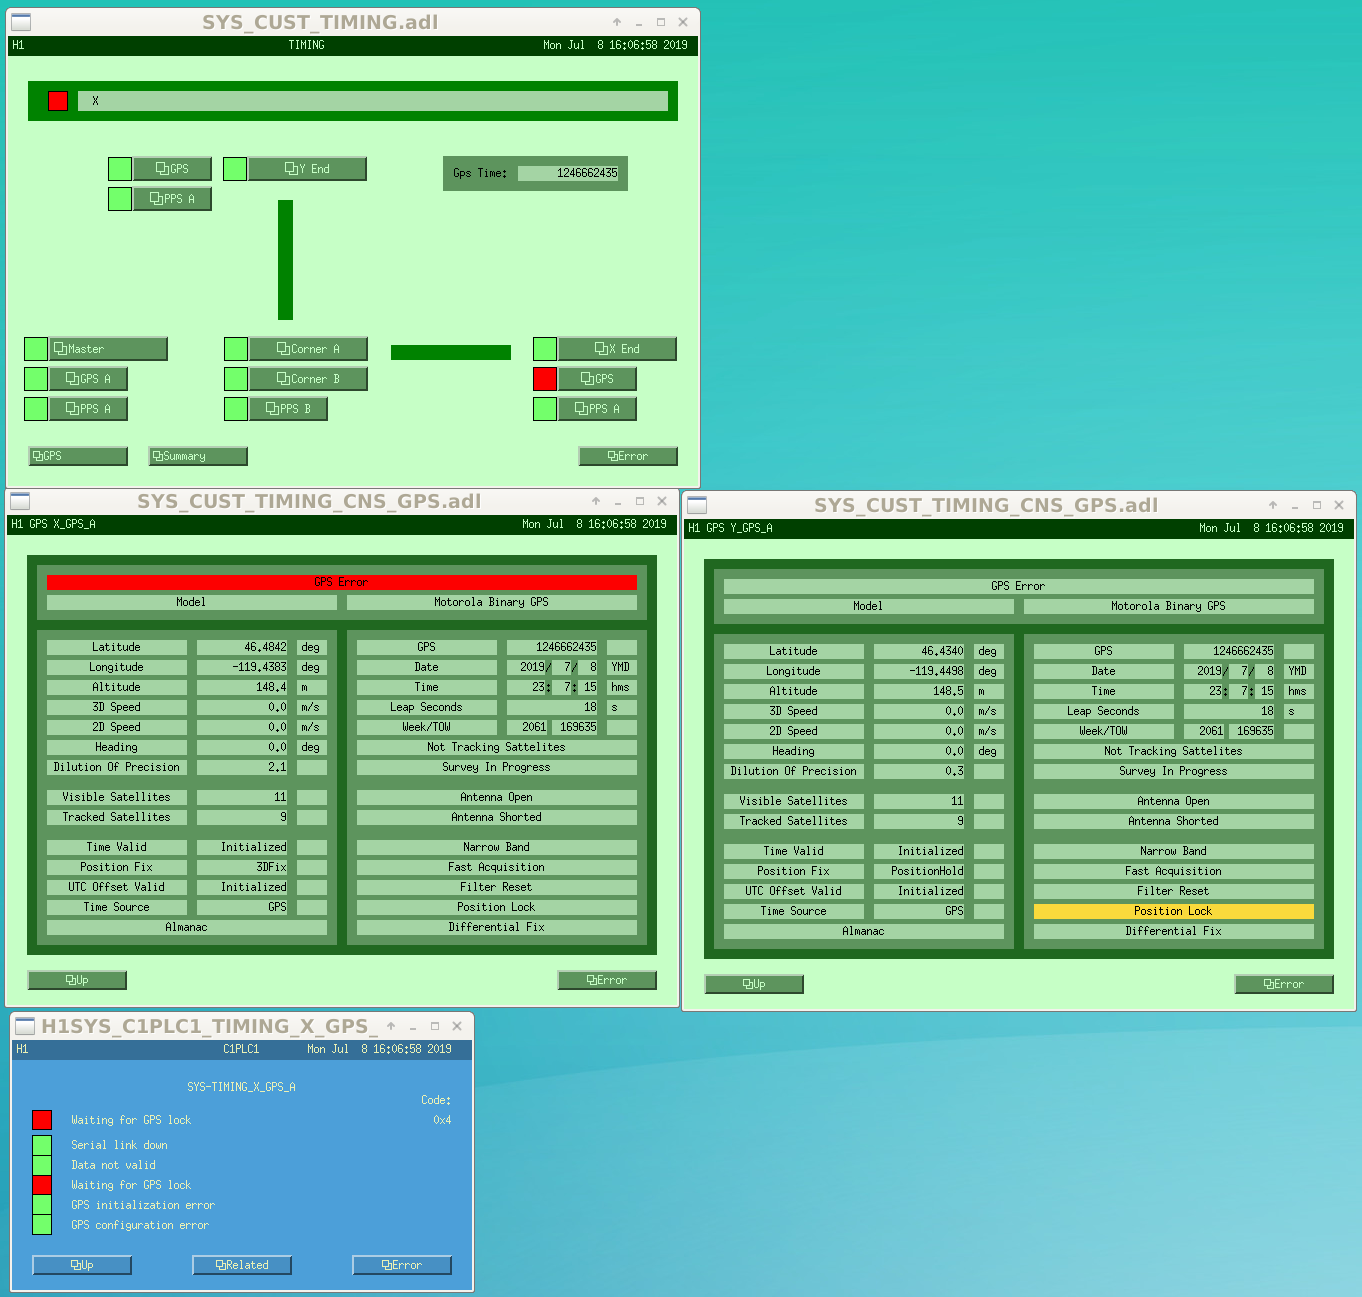Click green indicator for Serial link down

coord(42,1145)
